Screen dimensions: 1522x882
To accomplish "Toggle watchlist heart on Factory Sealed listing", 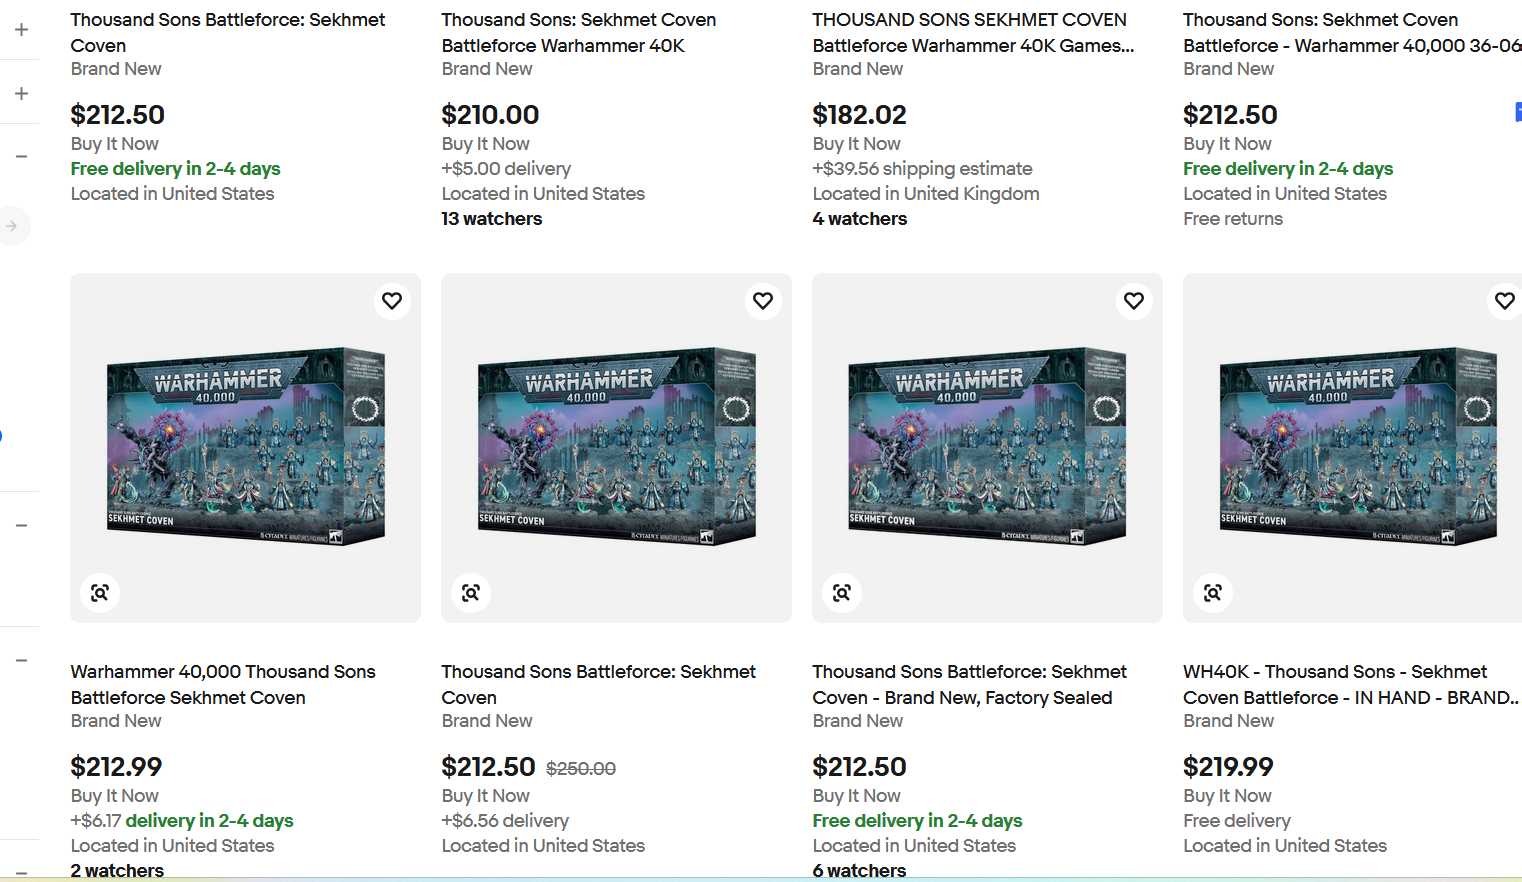I will (x=1134, y=301).
